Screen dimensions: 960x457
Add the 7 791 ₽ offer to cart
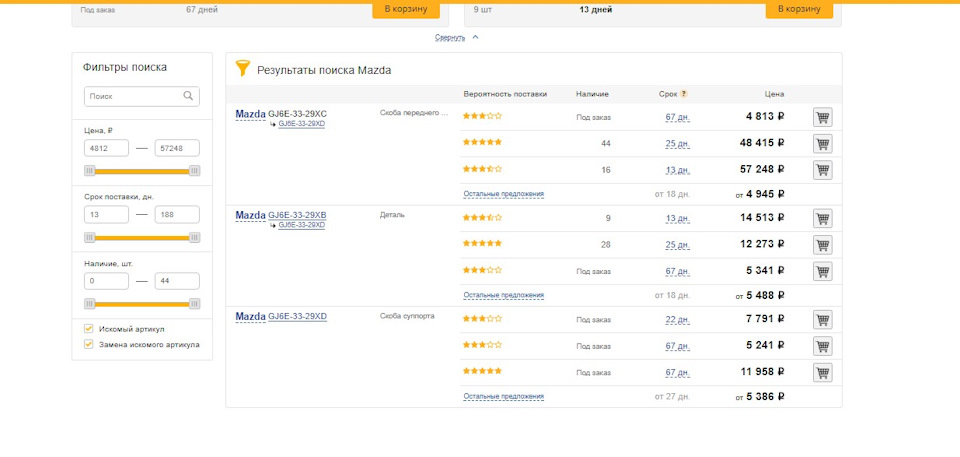coord(823,319)
